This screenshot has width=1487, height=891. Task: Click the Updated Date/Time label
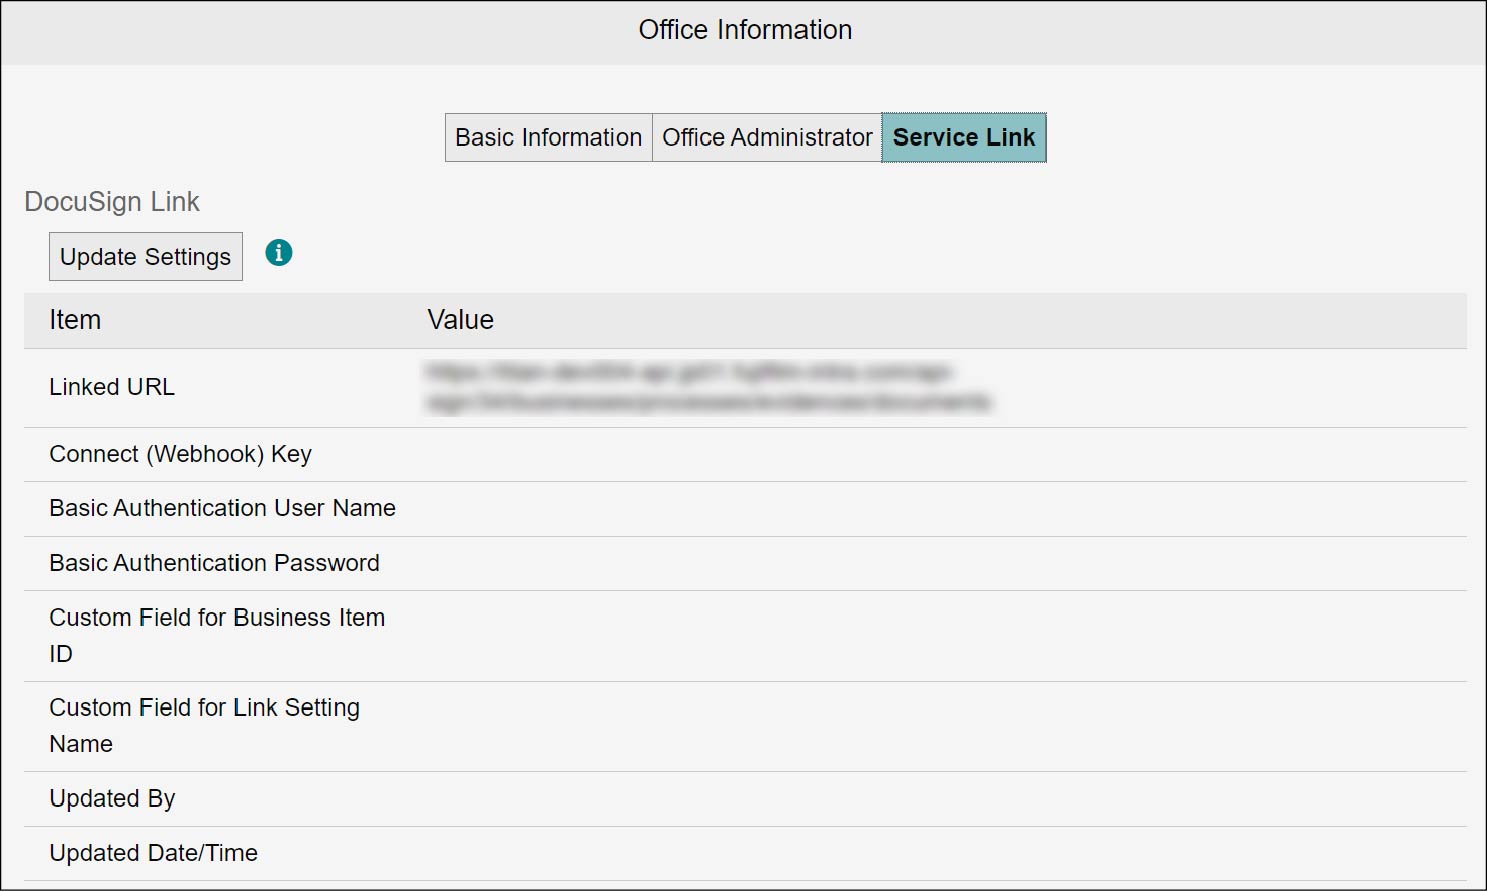point(153,853)
